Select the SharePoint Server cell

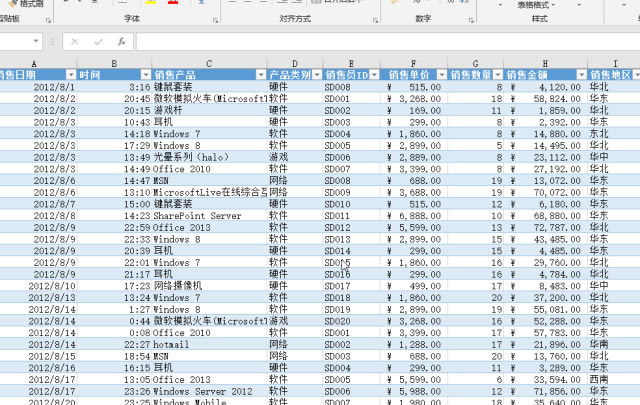pyautogui.click(x=197, y=216)
